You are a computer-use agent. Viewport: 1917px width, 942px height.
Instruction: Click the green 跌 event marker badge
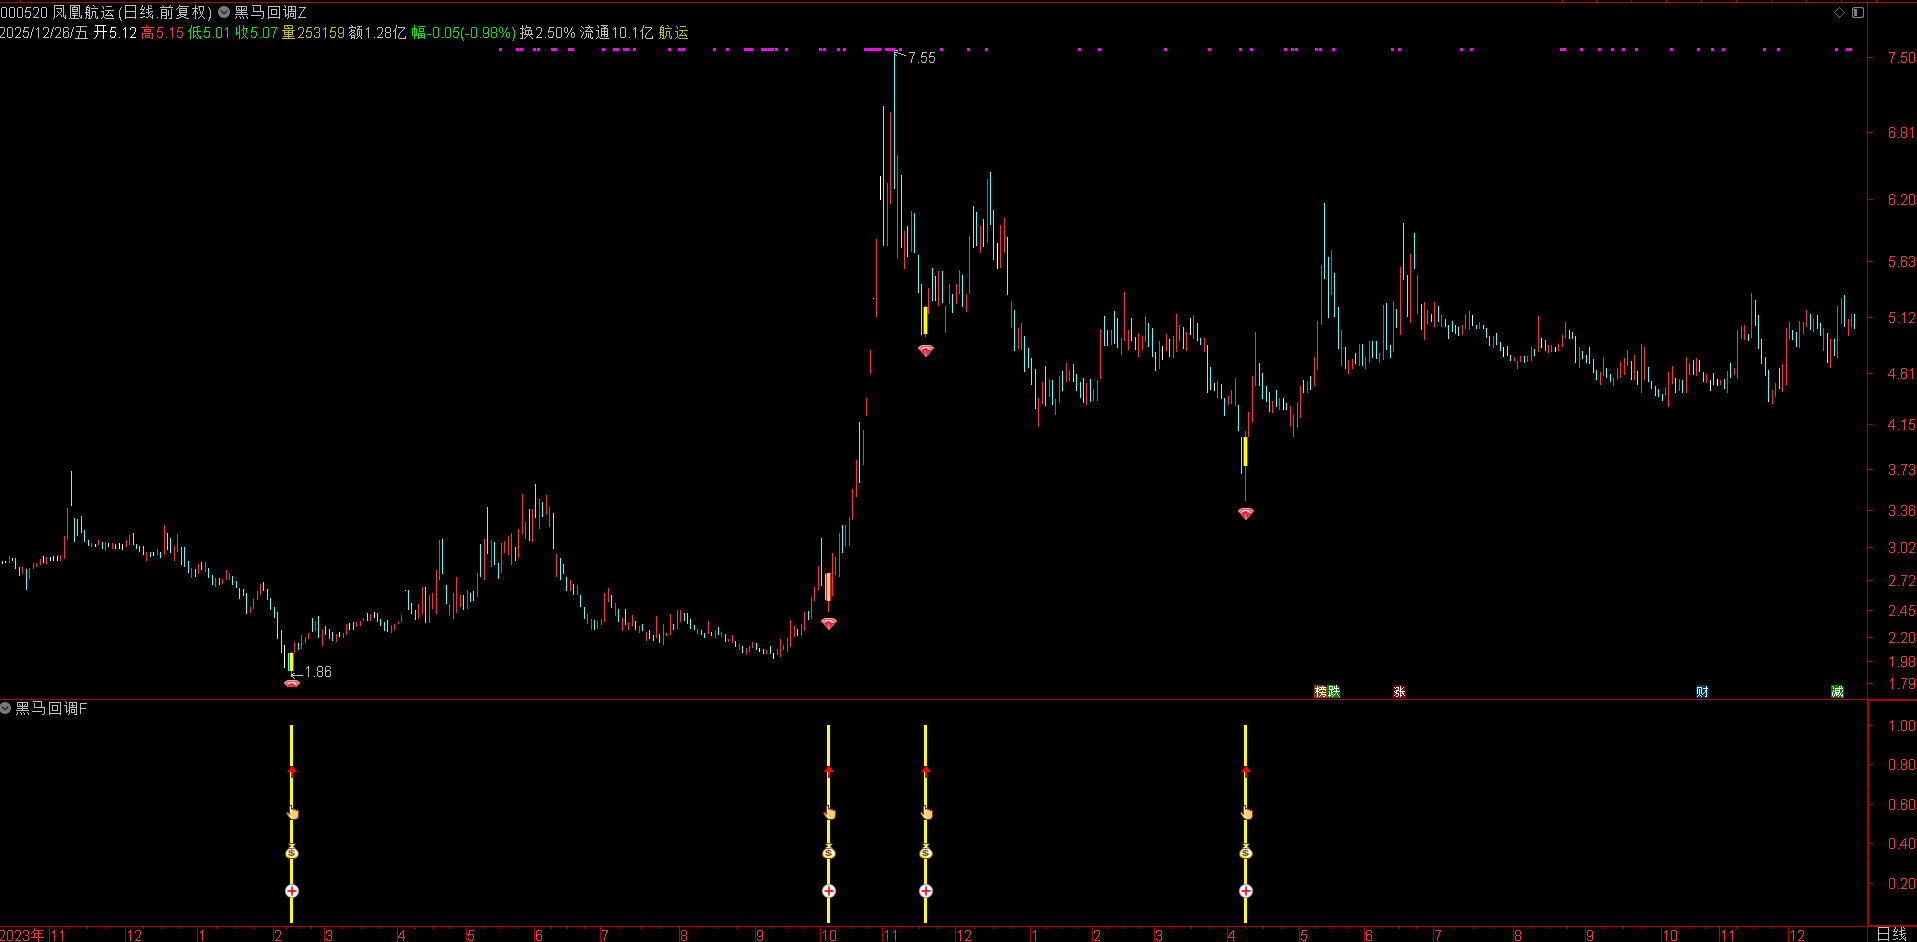(1334, 692)
